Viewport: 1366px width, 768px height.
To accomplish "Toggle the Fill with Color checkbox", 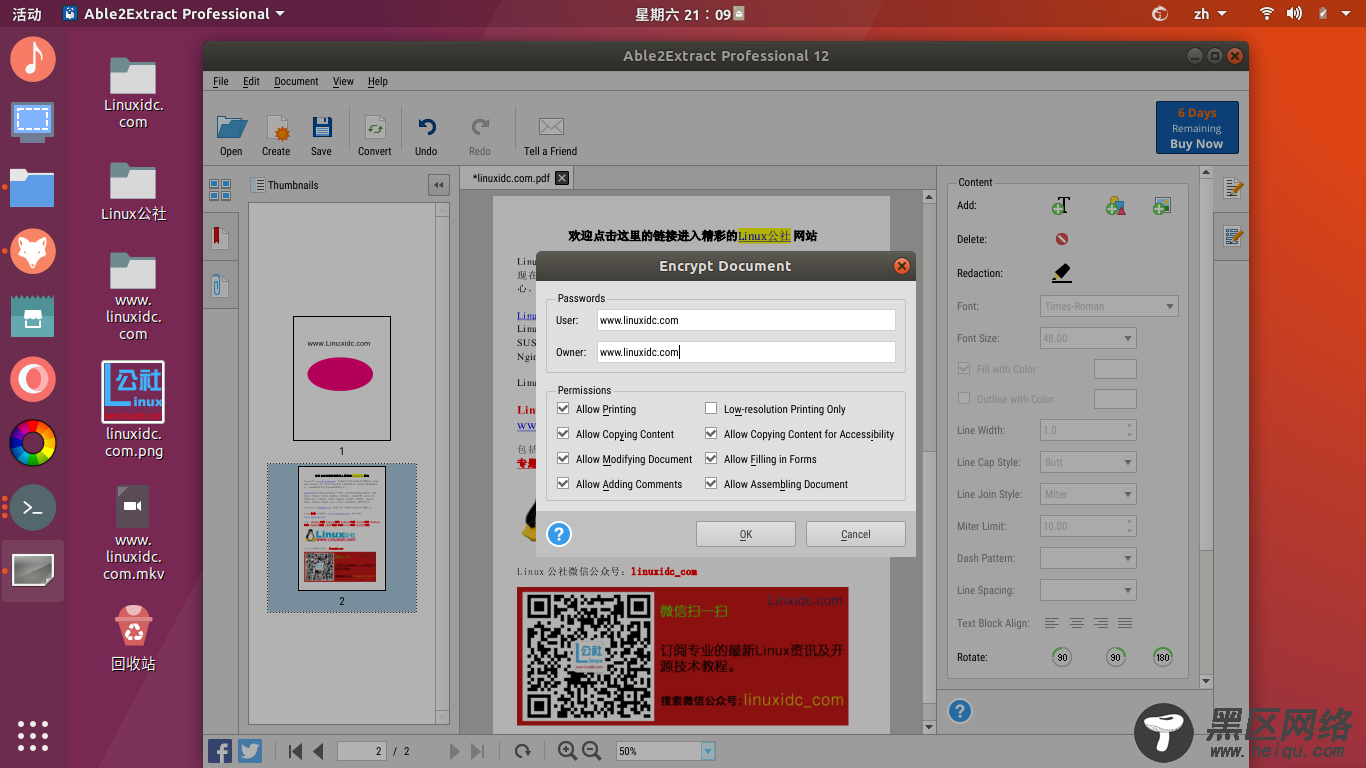I will point(964,369).
